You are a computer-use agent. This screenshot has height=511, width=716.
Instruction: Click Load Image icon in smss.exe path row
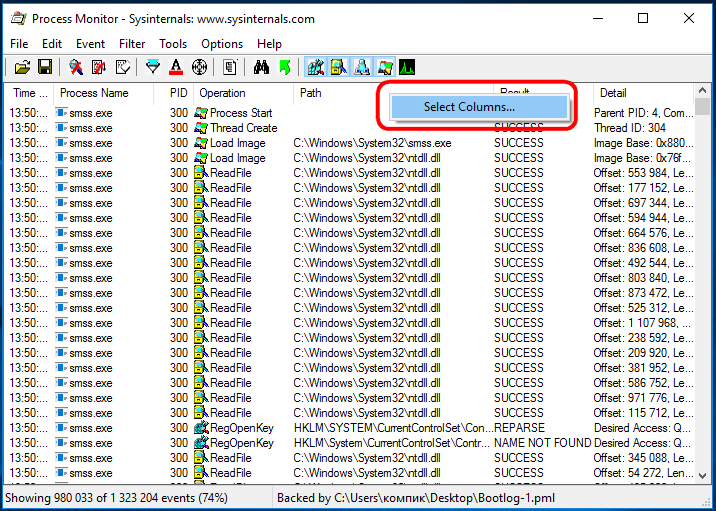pos(201,143)
